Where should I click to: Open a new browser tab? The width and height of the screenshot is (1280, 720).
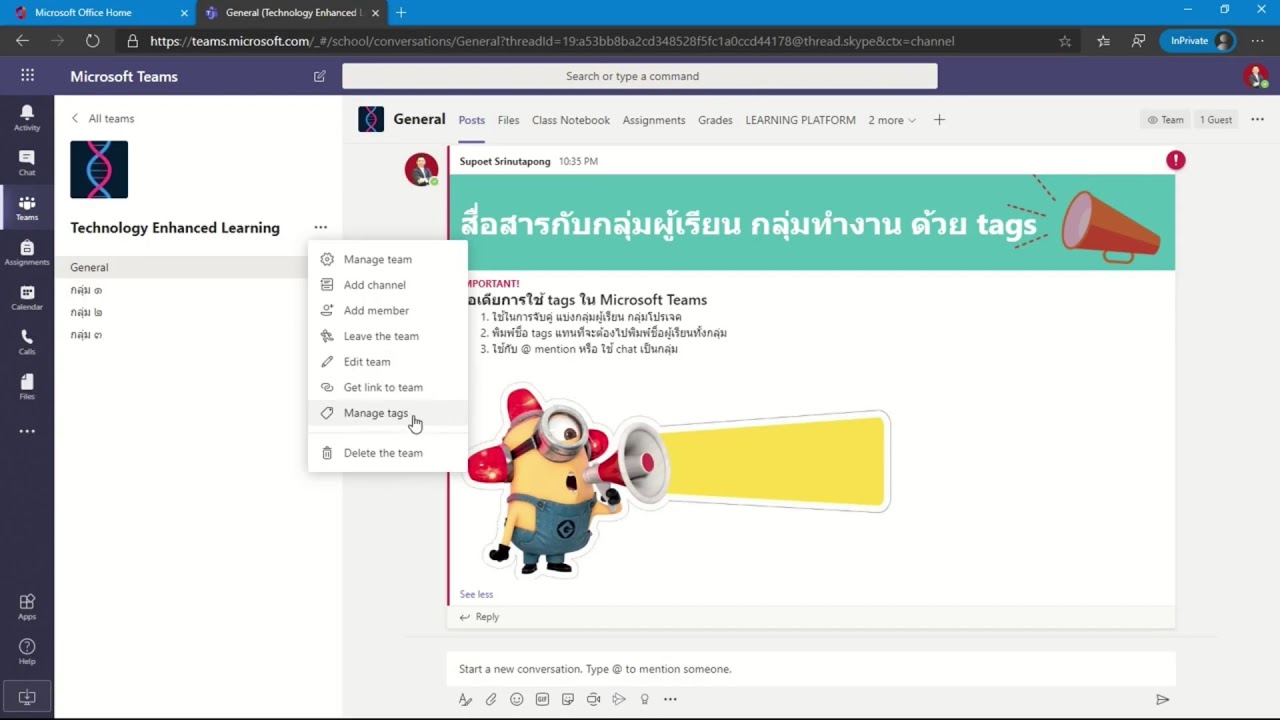click(401, 13)
